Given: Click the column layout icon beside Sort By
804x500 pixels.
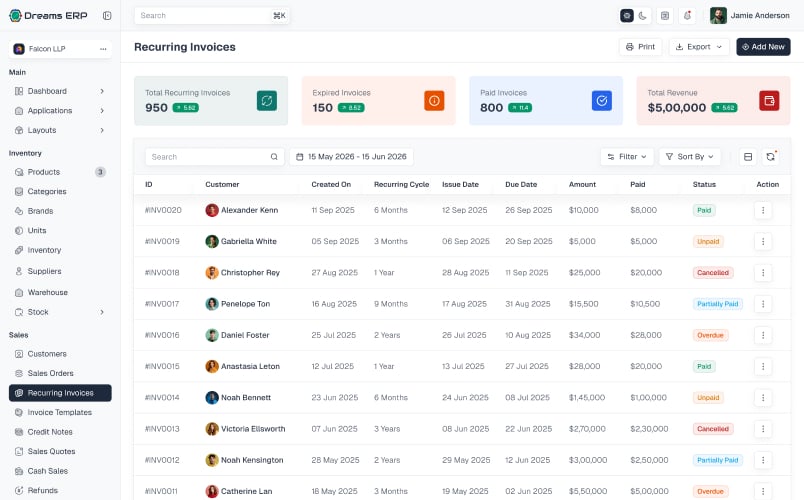Looking at the screenshot, I should coord(748,156).
